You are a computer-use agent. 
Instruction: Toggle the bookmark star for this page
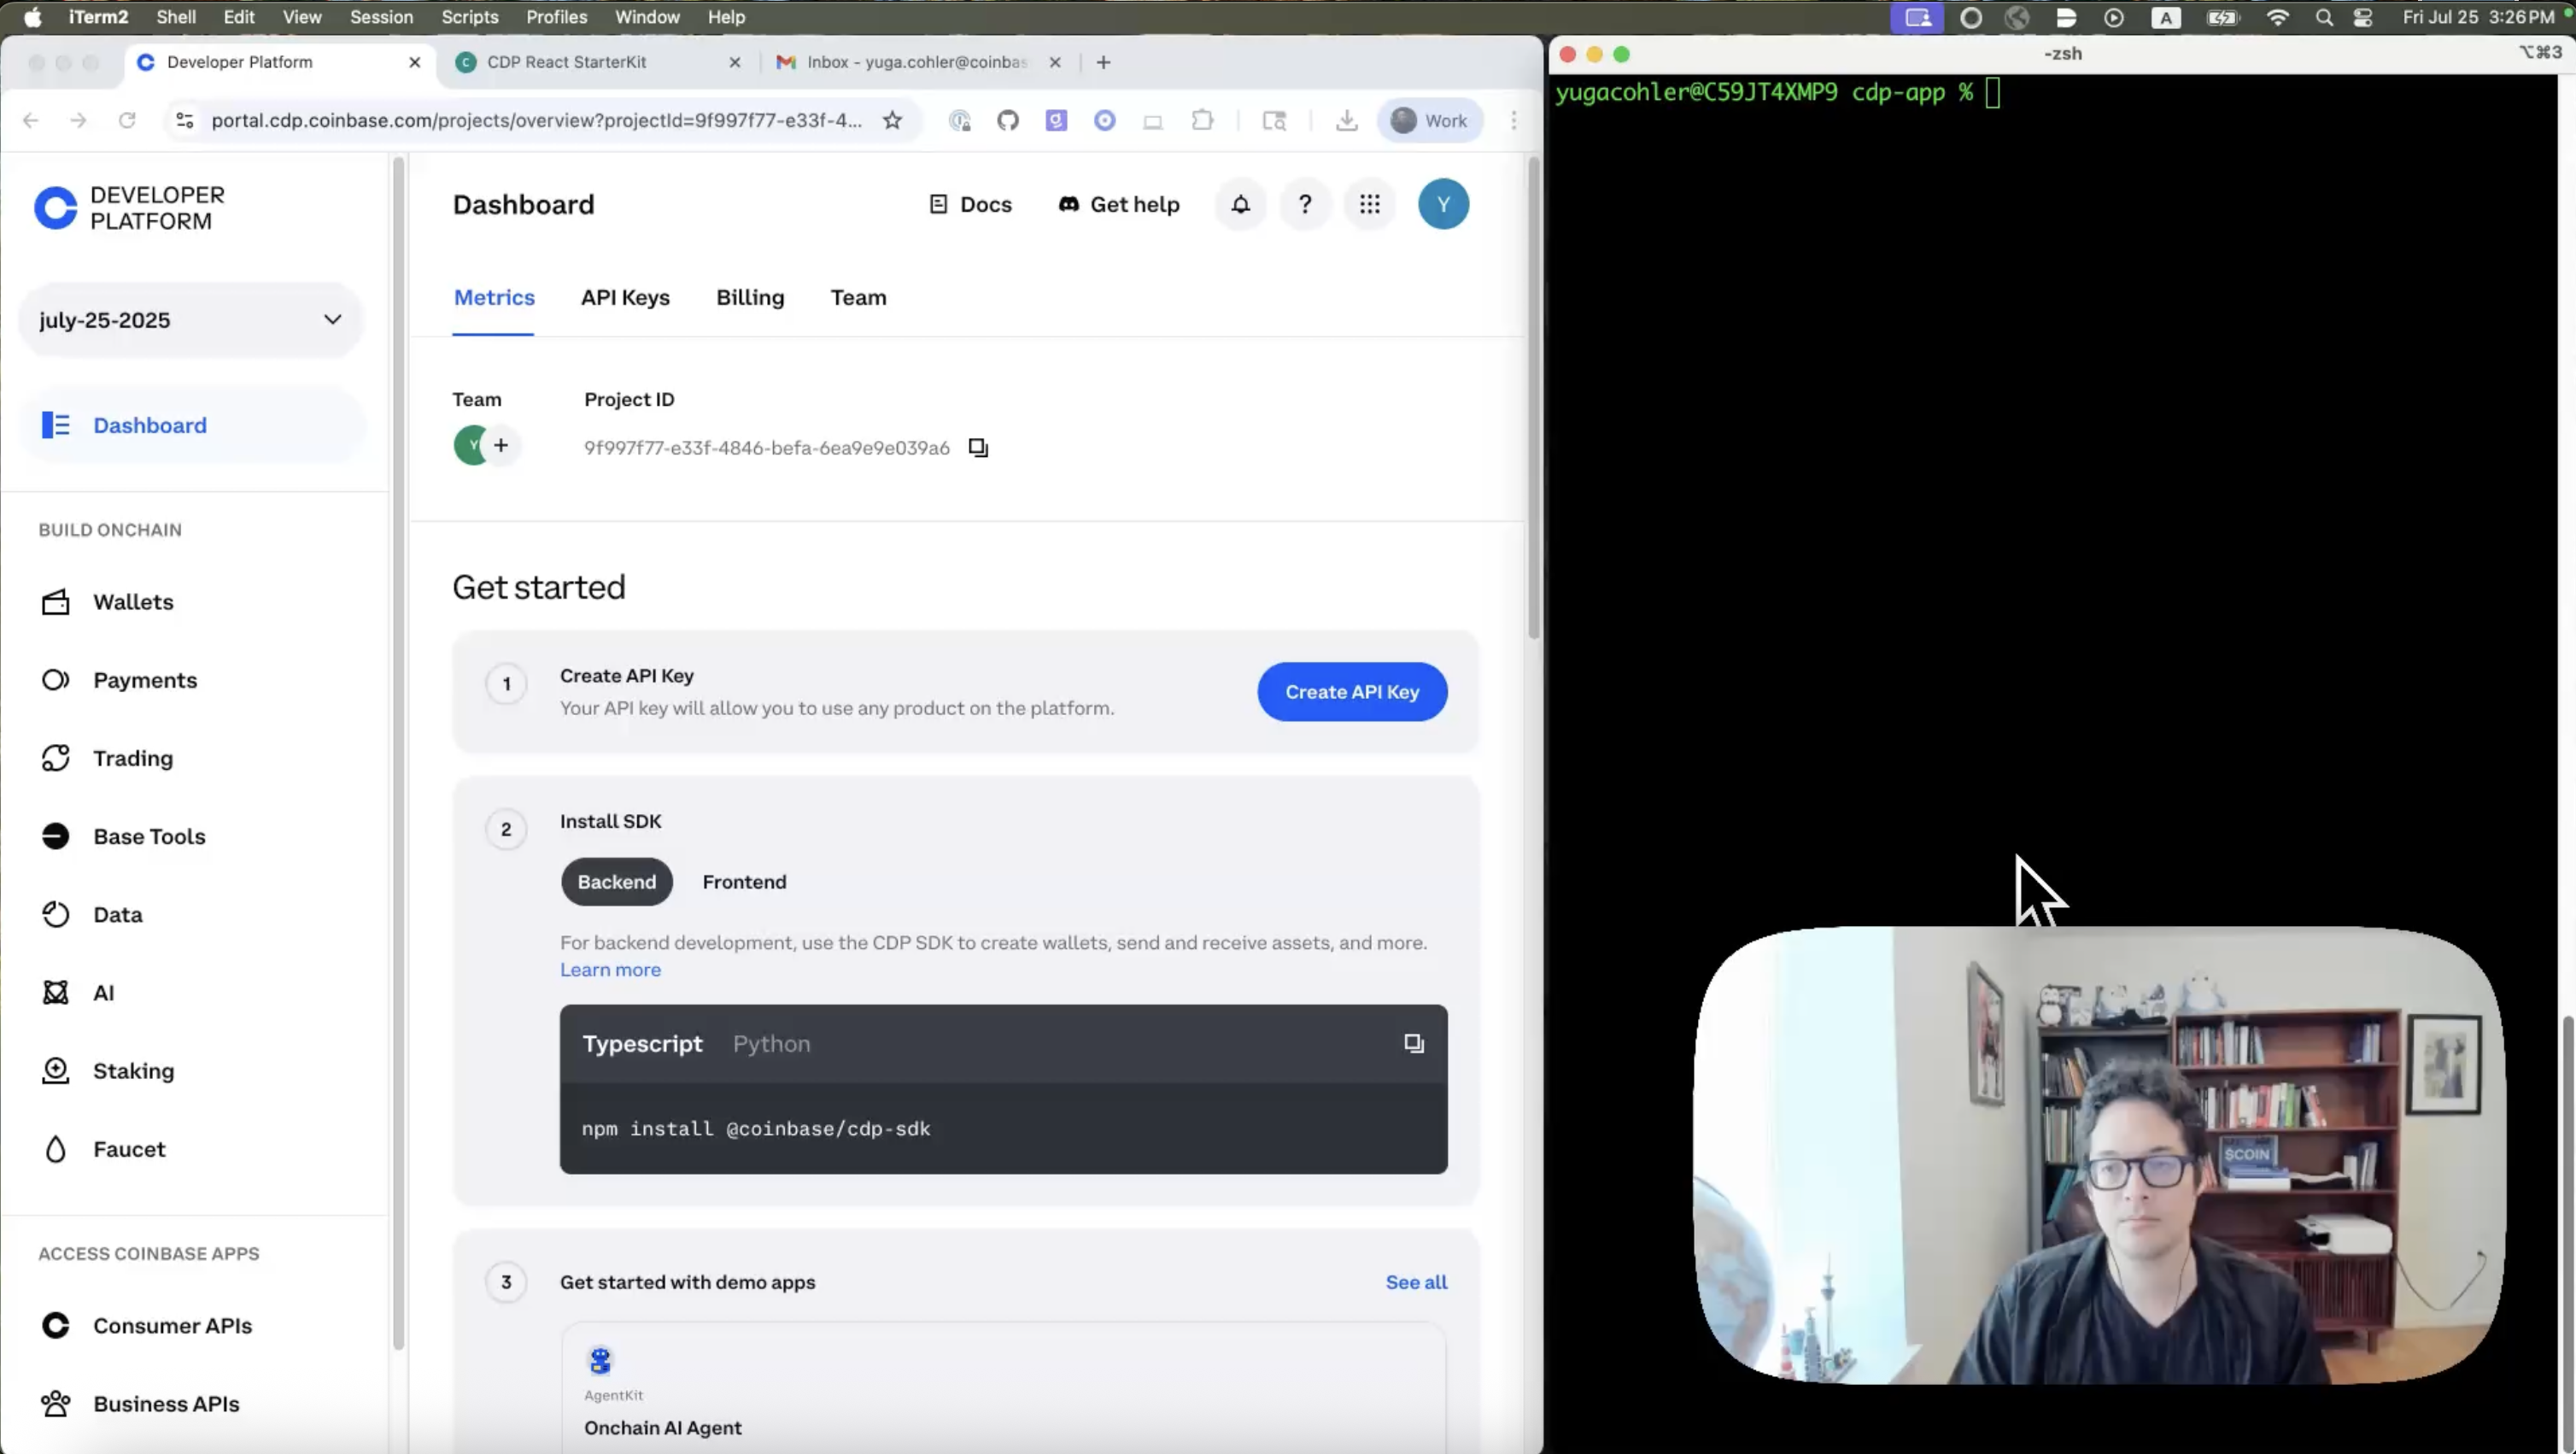pyautogui.click(x=892, y=120)
